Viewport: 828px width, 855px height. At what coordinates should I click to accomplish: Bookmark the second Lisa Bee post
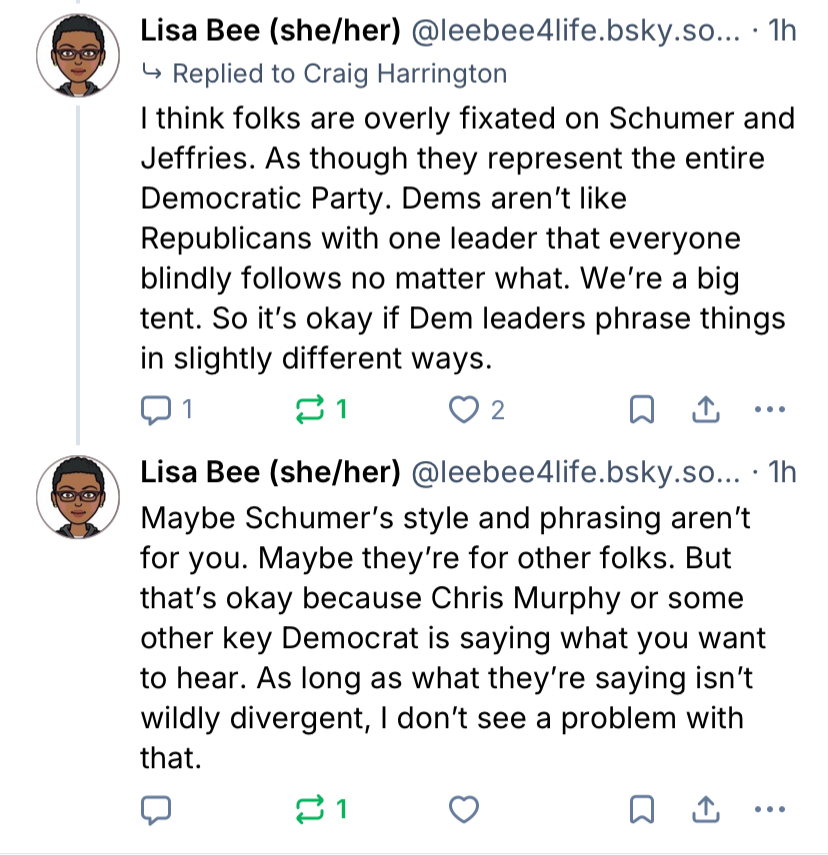[643, 809]
